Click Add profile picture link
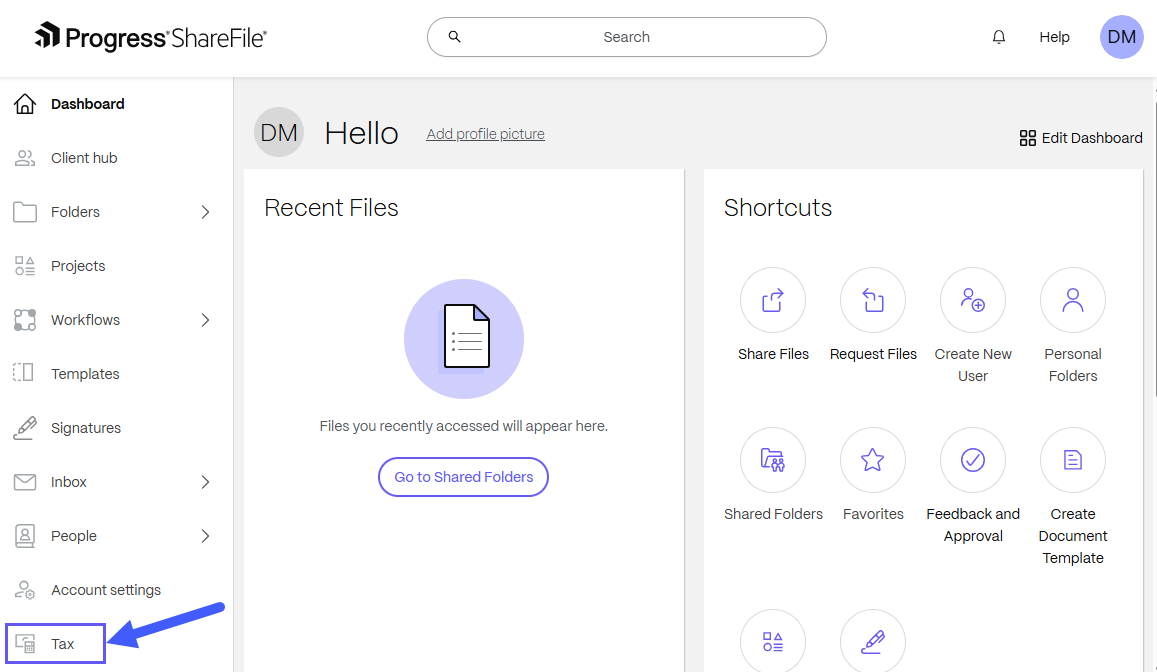The image size is (1157, 672). click(x=486, y=134)
